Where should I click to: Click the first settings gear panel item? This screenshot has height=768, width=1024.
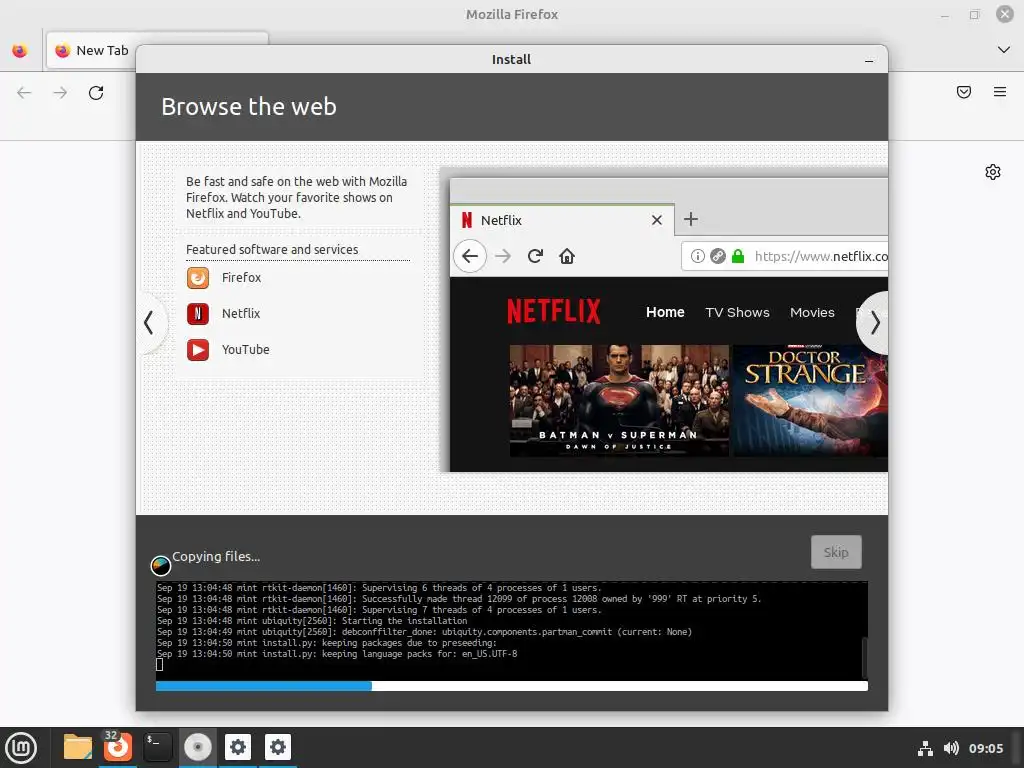pyautogui.click(x=238, y=747)
